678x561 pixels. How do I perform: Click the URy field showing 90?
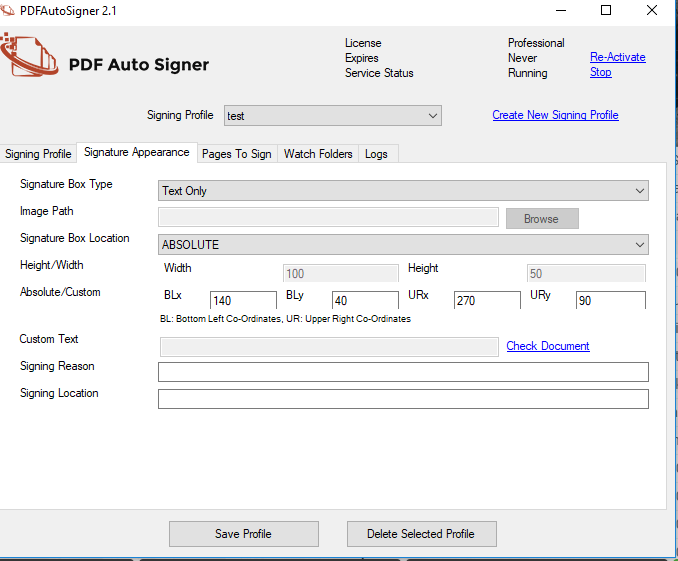pyautogui.click(x=611, y=300)
